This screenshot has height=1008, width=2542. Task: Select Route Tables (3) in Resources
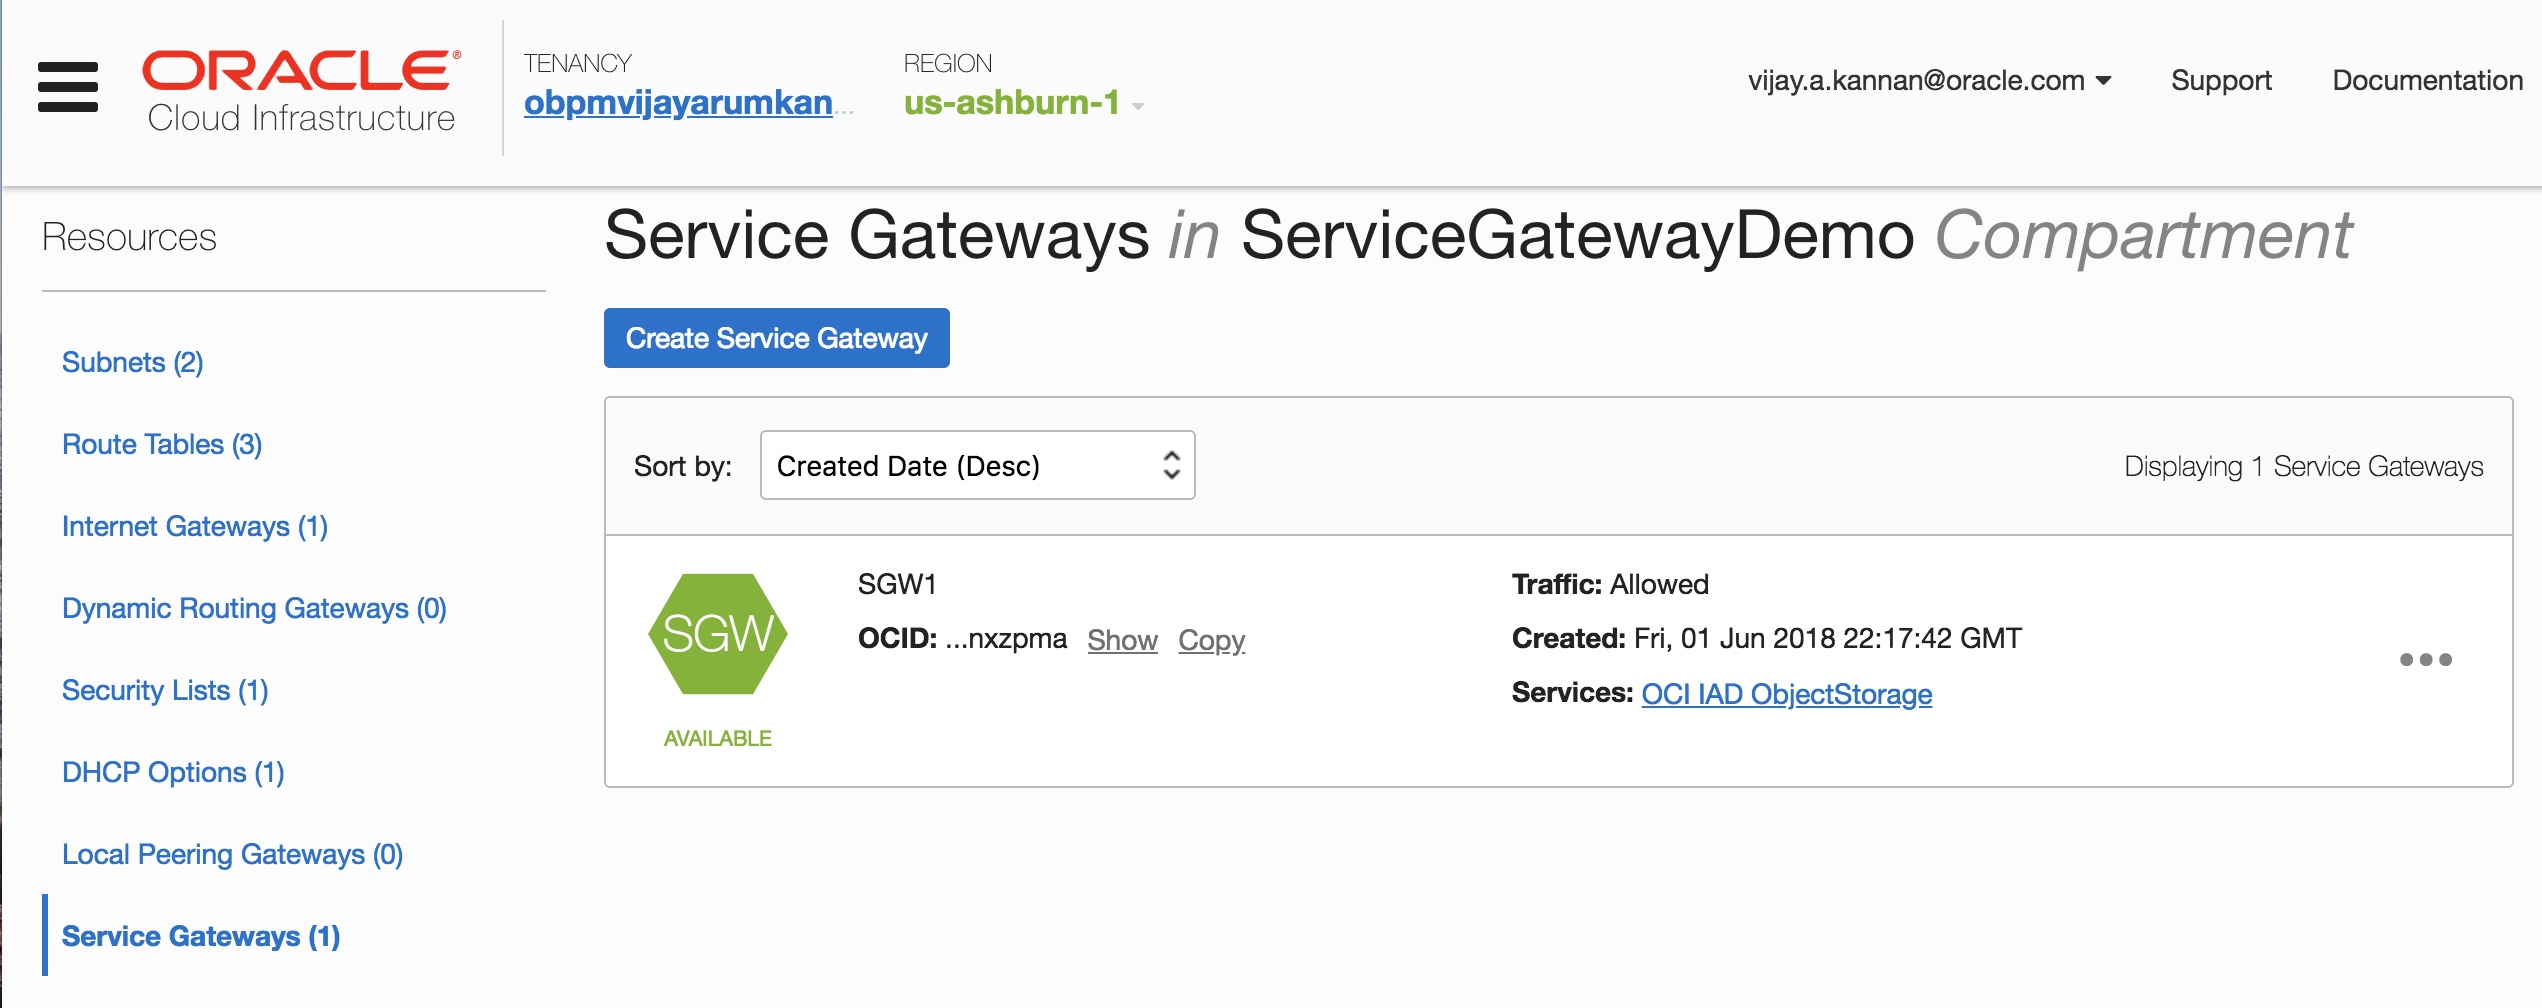(162, 444)
